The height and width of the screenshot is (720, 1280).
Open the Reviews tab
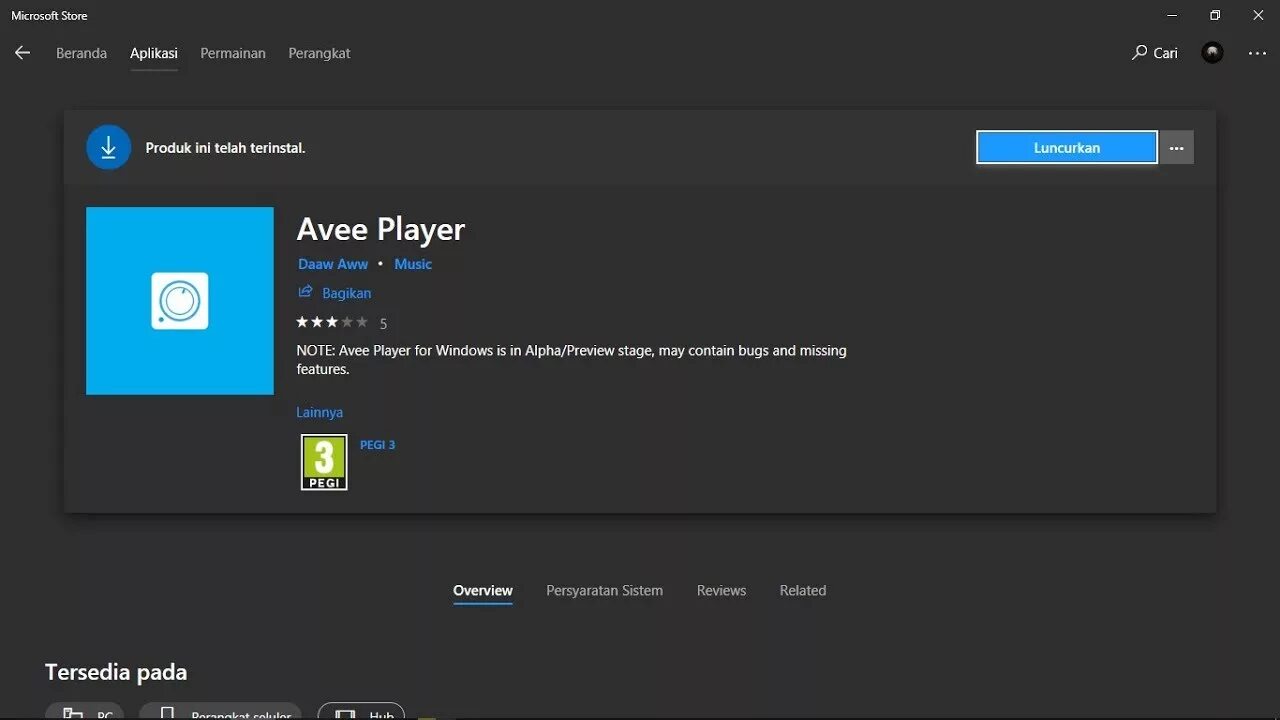721,591
